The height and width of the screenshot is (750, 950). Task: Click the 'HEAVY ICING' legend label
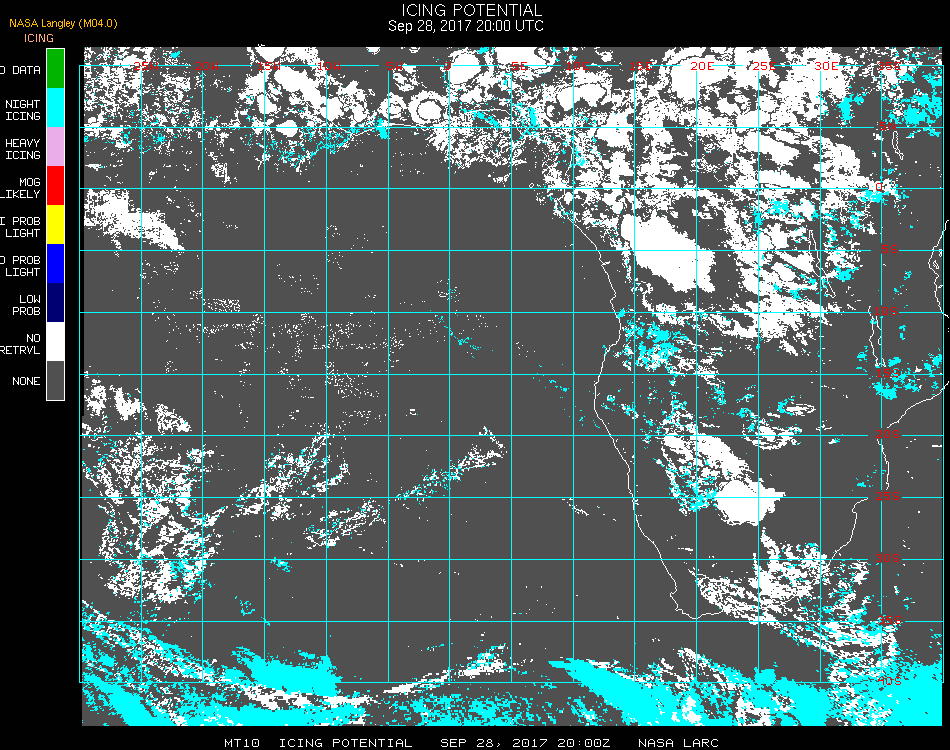tap(23, 149)
